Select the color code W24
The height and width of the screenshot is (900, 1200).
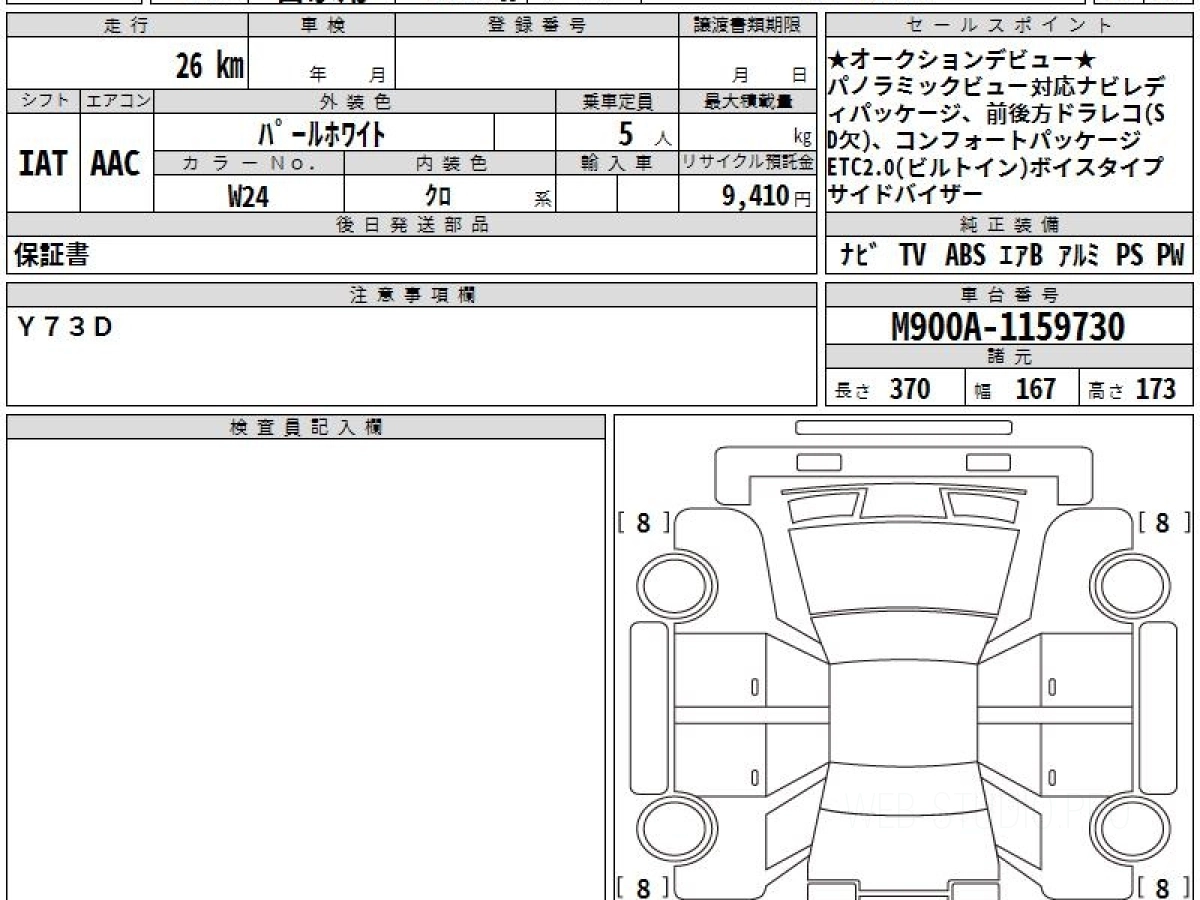tap(248, 196)
